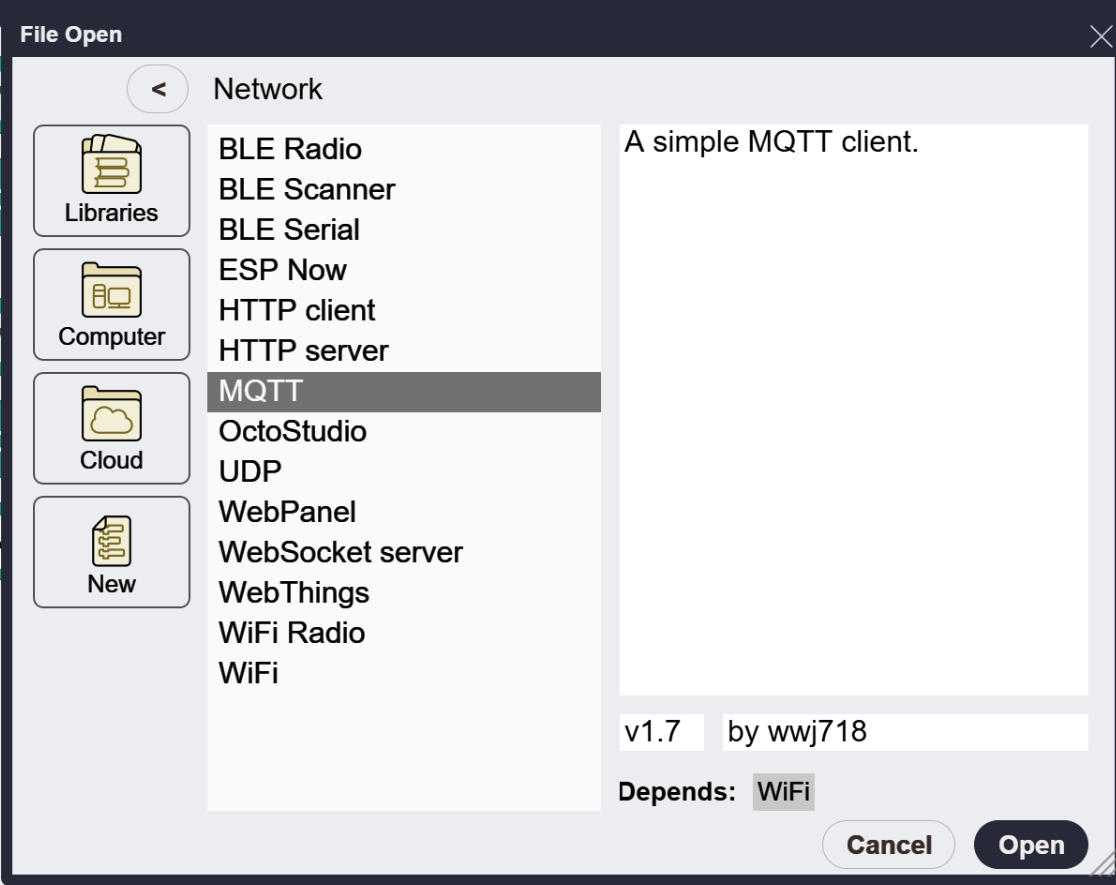Screen dimensions: 1116x885
Task: Select WebThings library
Action: tap(404, 593)
